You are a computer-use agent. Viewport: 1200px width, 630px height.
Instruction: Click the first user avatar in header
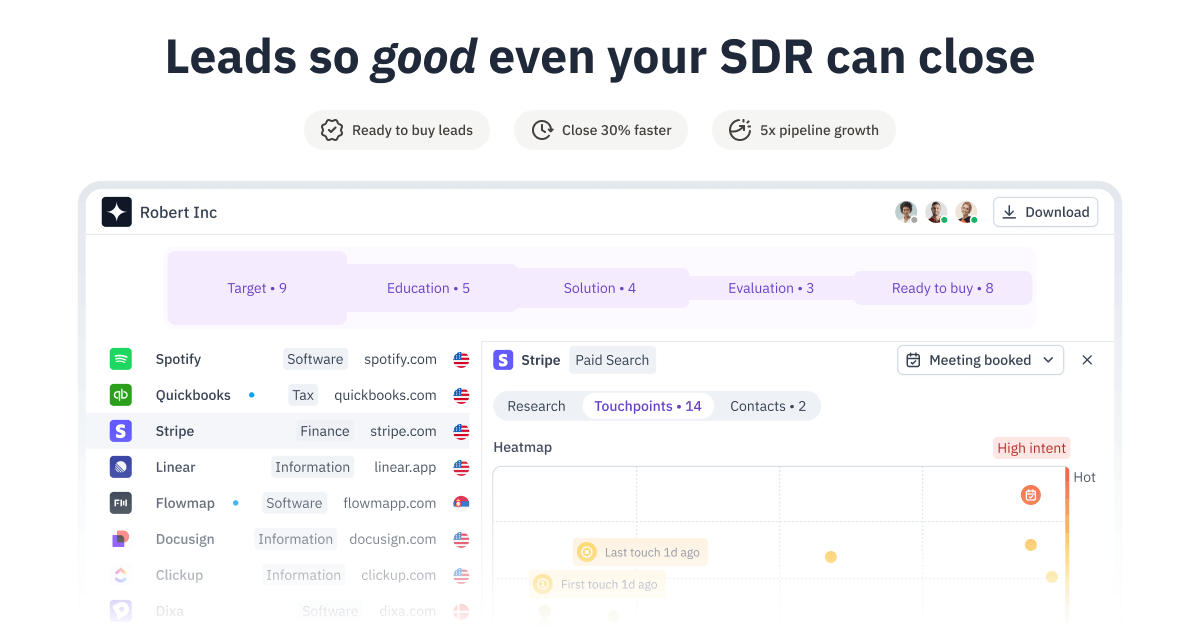tap(906, 212)
